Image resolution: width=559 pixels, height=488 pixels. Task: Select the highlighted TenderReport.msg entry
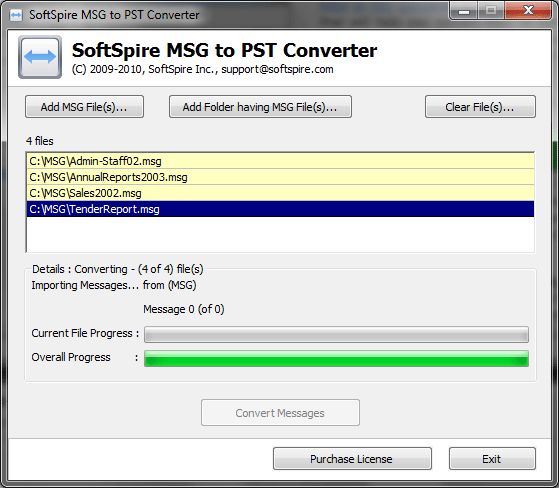(x=280, y=209)
